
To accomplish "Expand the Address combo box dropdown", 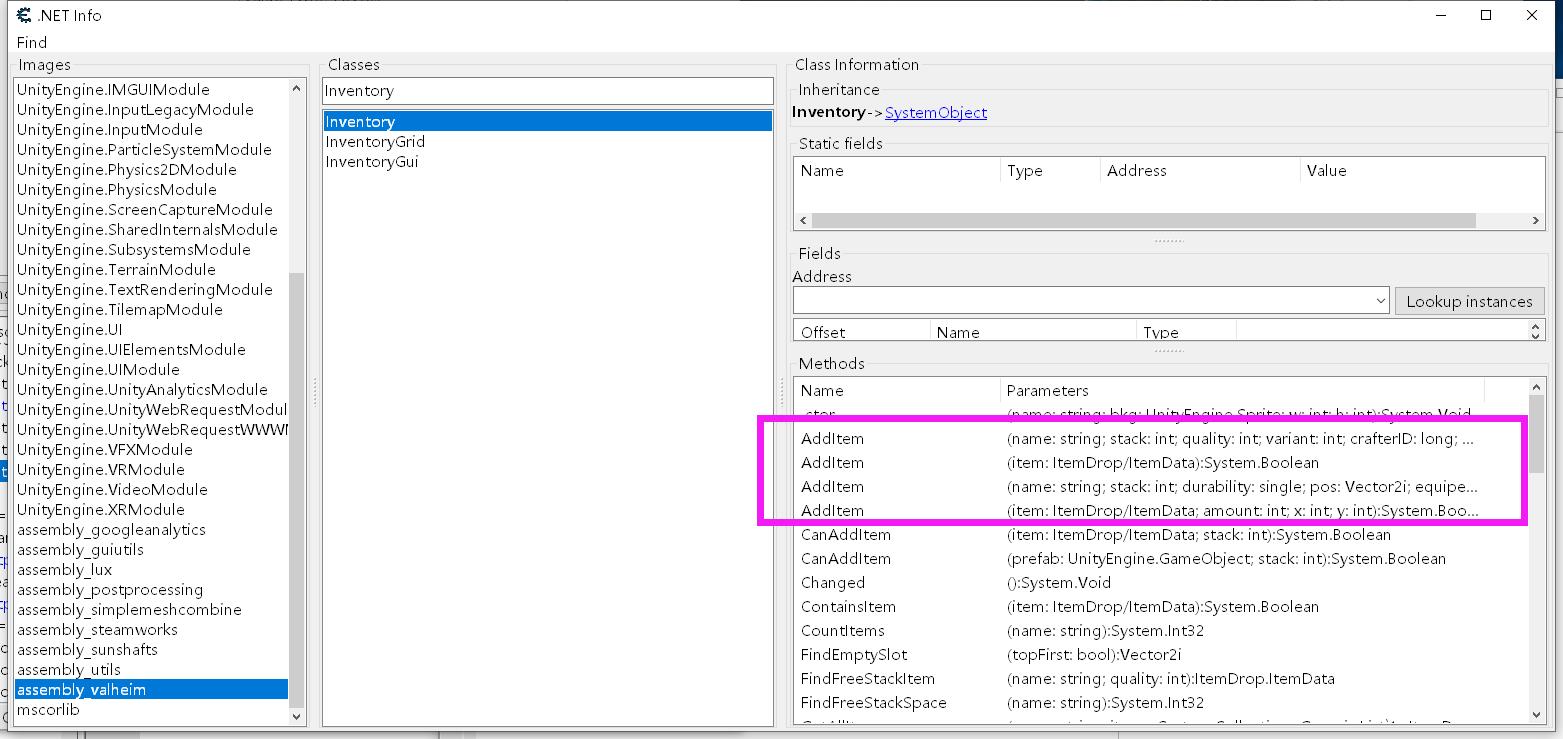I will click(1380, 301).
